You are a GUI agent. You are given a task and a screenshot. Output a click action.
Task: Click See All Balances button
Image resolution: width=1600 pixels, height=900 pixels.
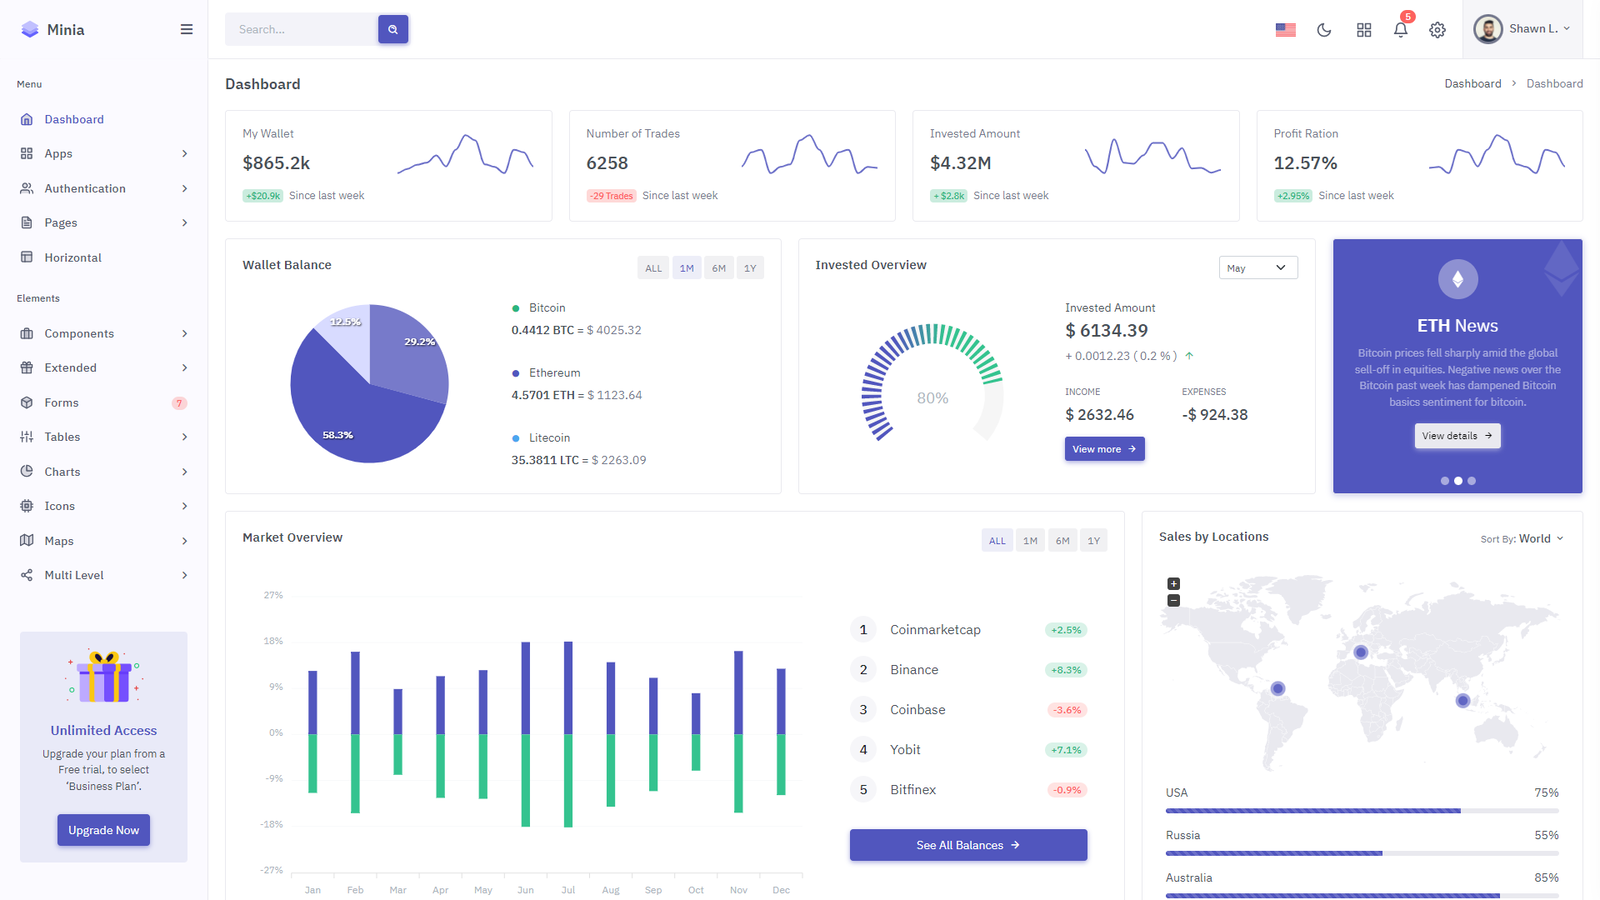click(x=968, y=845)
